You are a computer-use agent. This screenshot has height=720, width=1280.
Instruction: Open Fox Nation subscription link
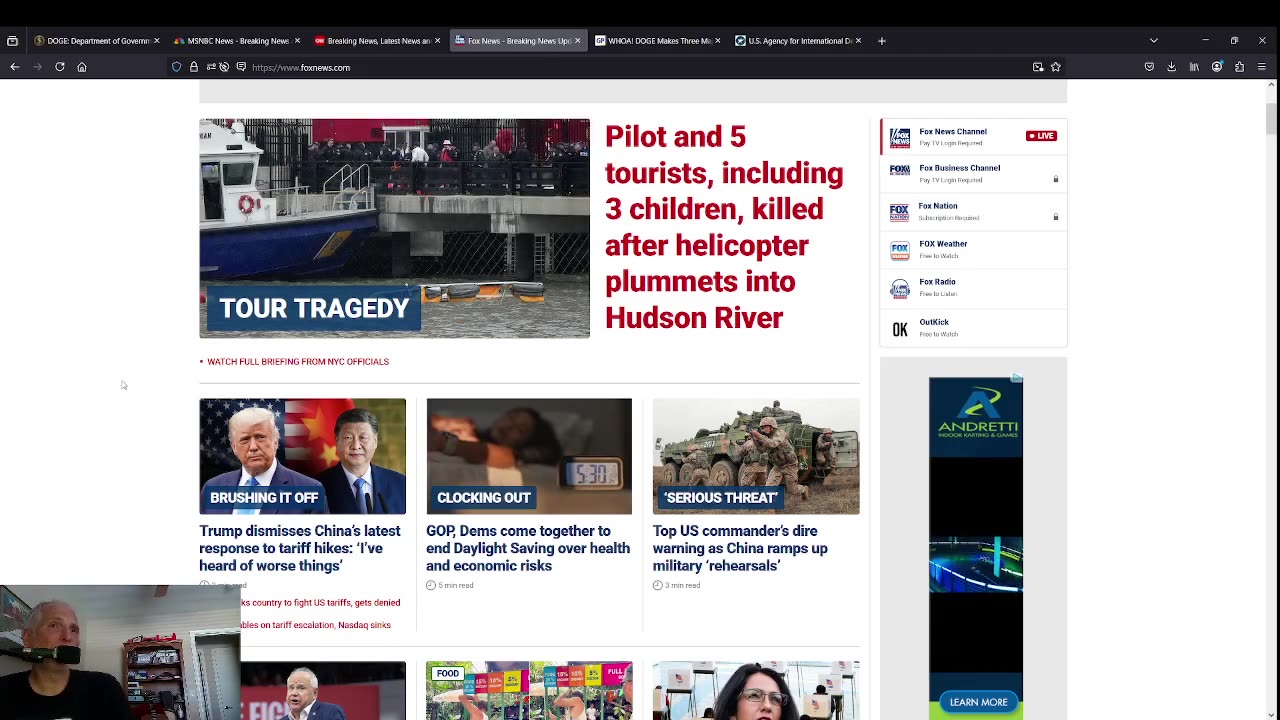coord(938,206)
